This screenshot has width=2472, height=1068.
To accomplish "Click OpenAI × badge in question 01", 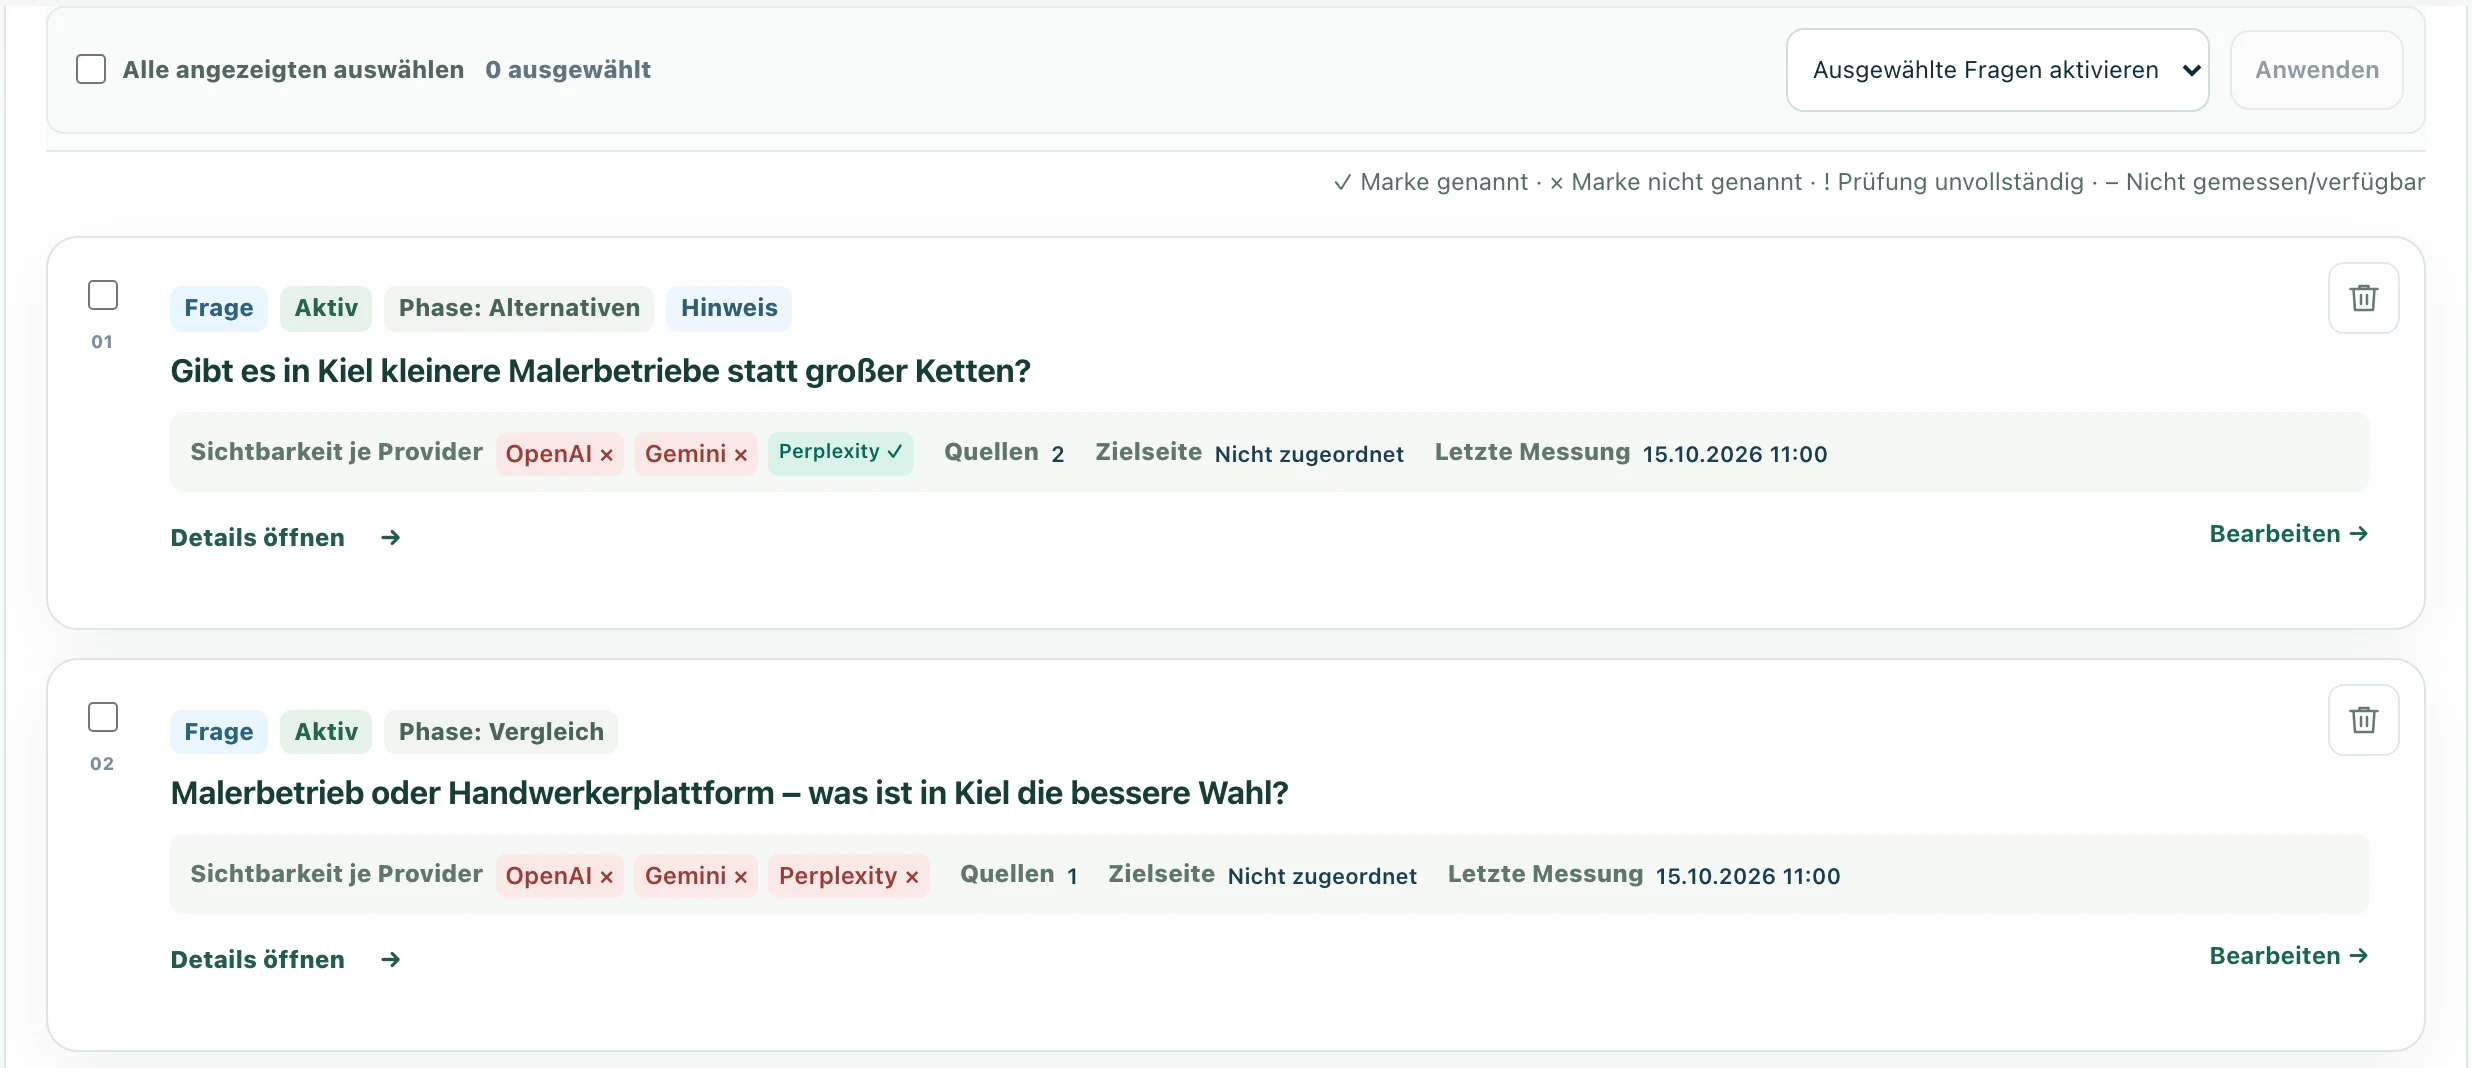I will tap(559, 454).
